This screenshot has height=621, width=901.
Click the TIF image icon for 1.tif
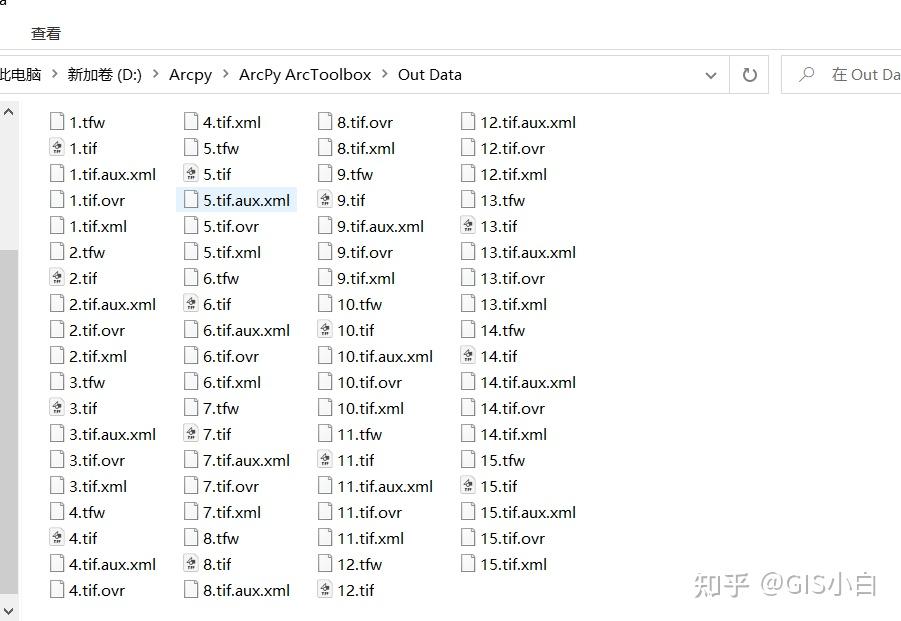coord(57,148)
